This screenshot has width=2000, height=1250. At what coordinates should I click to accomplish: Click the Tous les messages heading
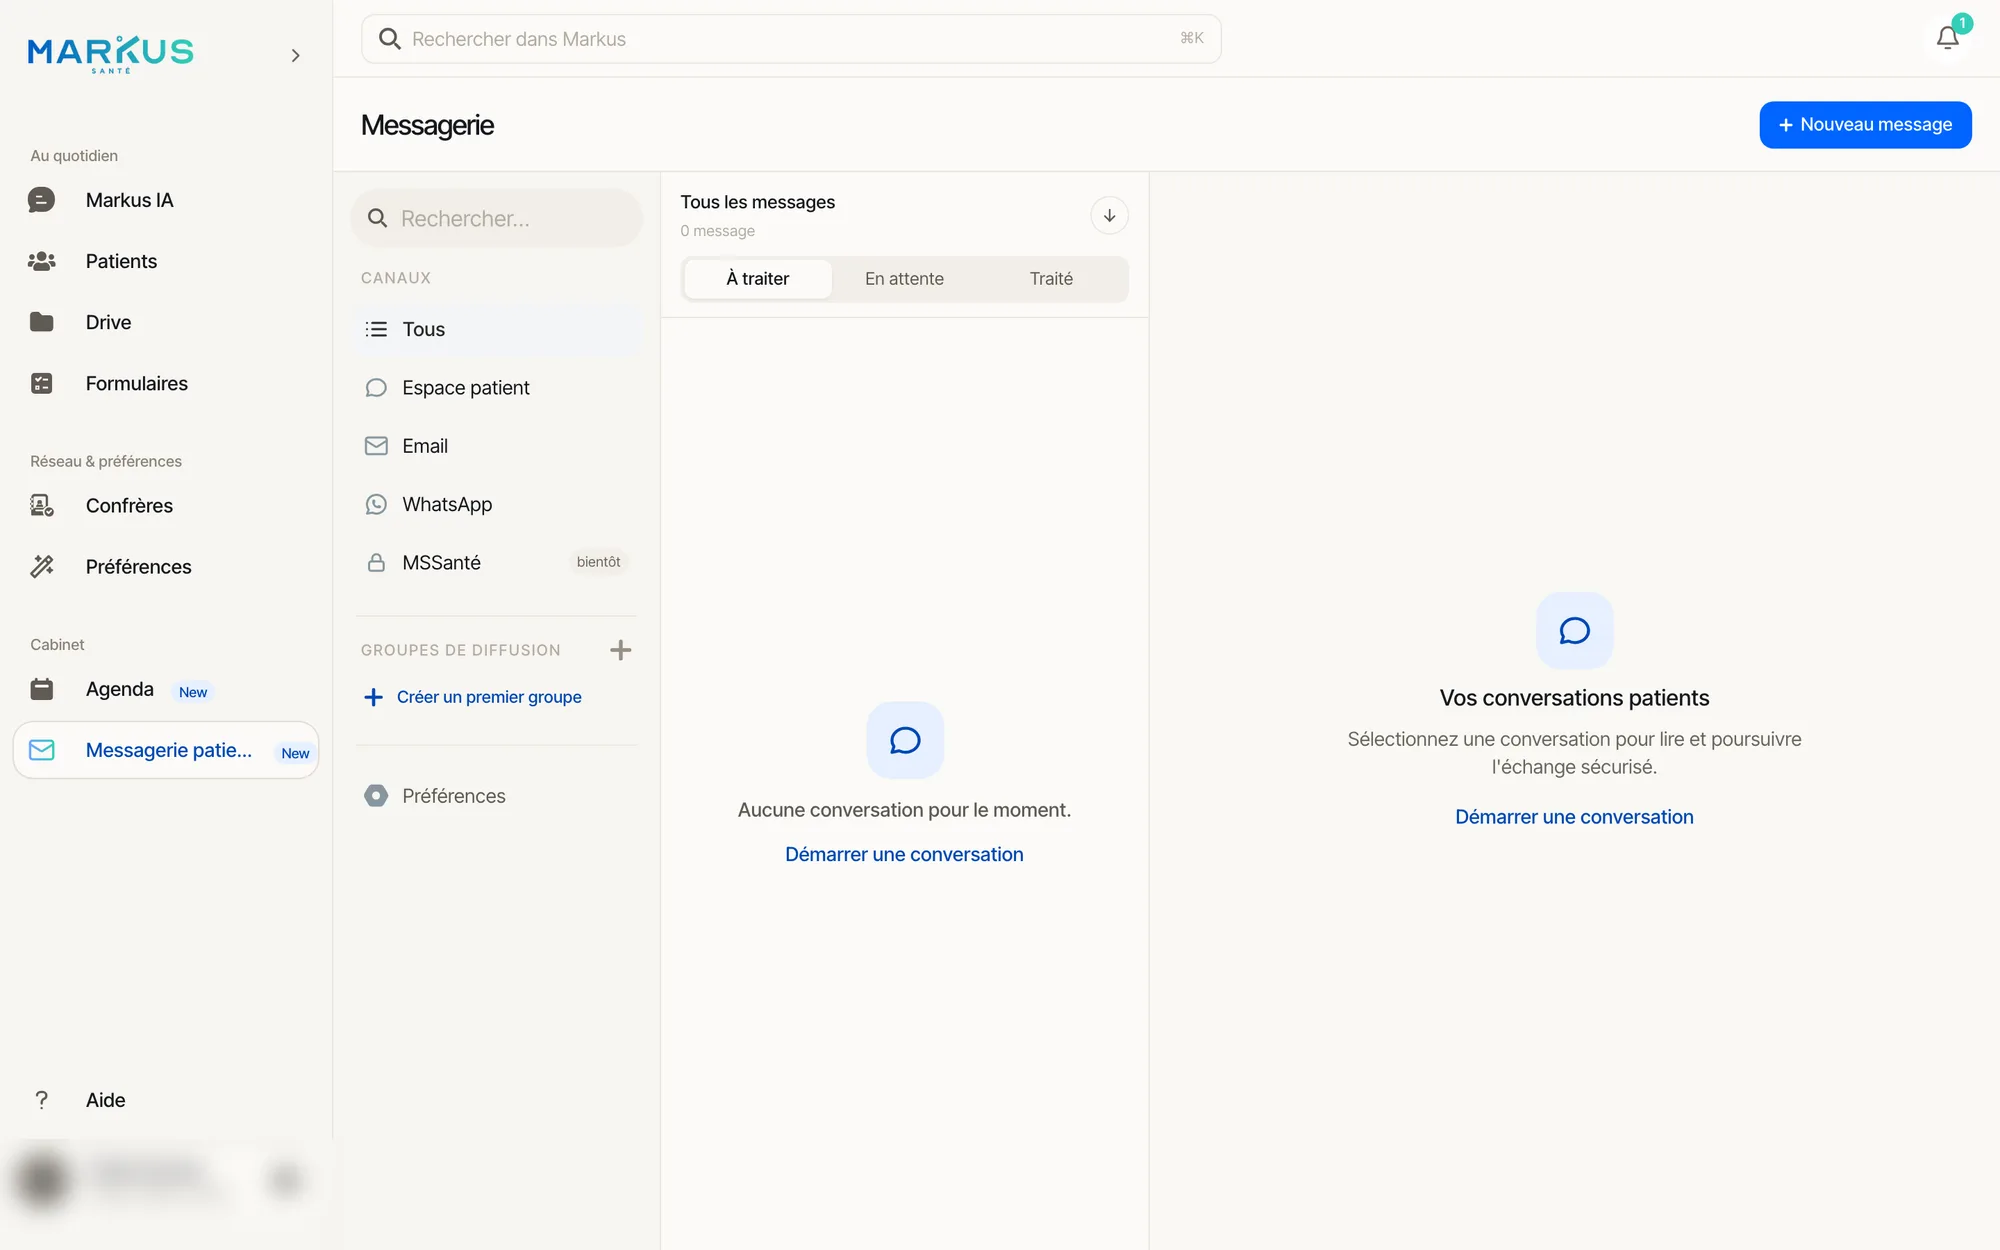tap(757, 202)
